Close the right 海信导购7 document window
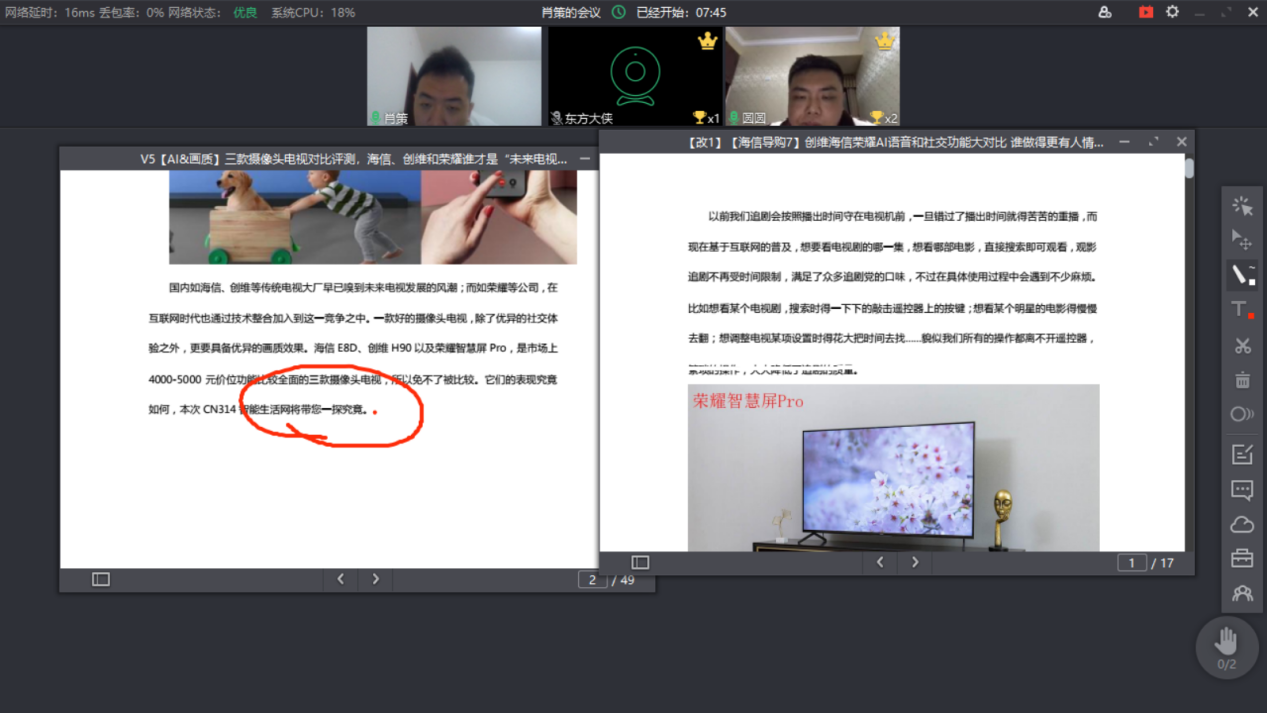Viewport: 1267px width, 713px height. tap(1181, 142)
